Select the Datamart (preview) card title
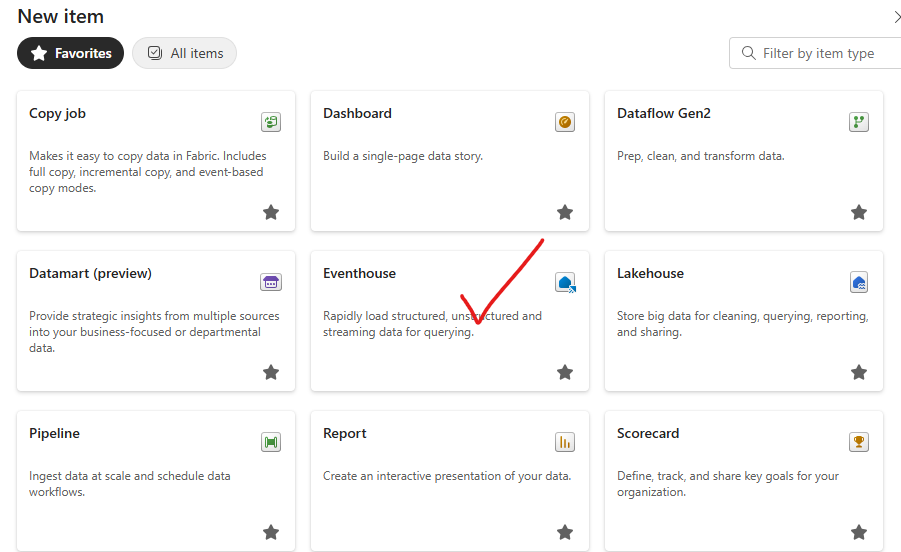This screenshot has width=901, height=552. [x=90, y=273]
